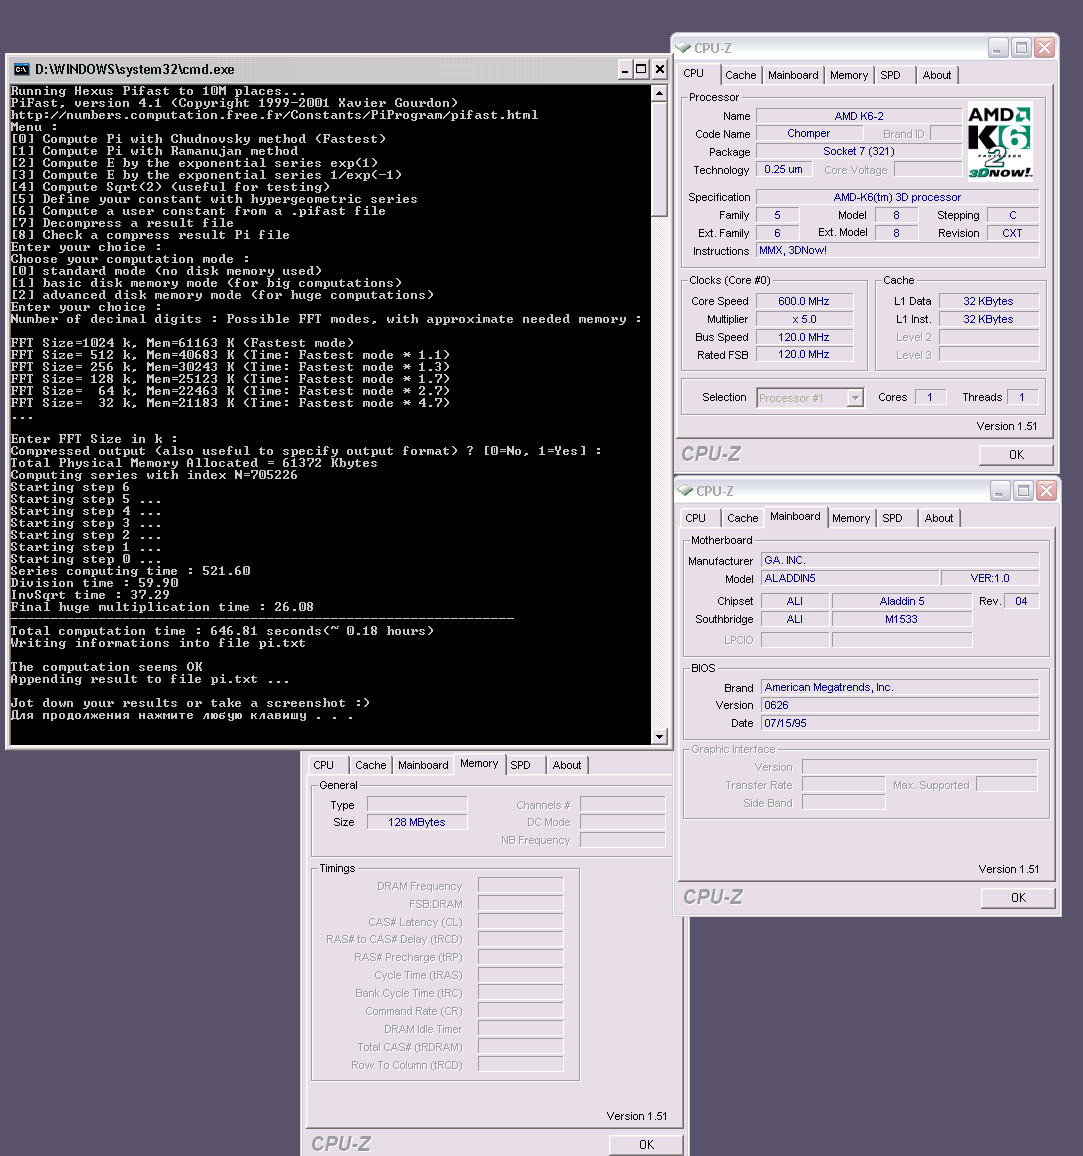
Task: Click the Threads count field
Action: point(1022,397)
